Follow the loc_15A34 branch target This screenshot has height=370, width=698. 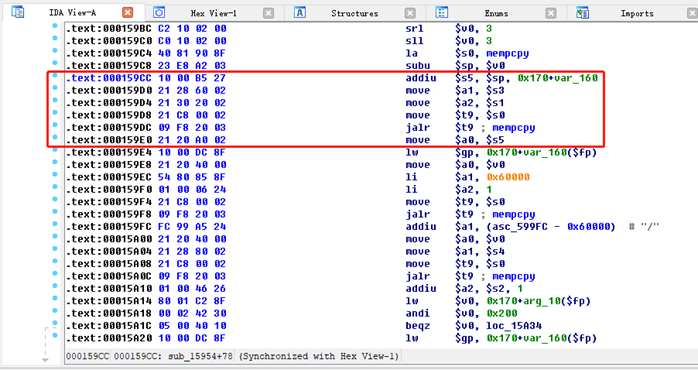514,325
